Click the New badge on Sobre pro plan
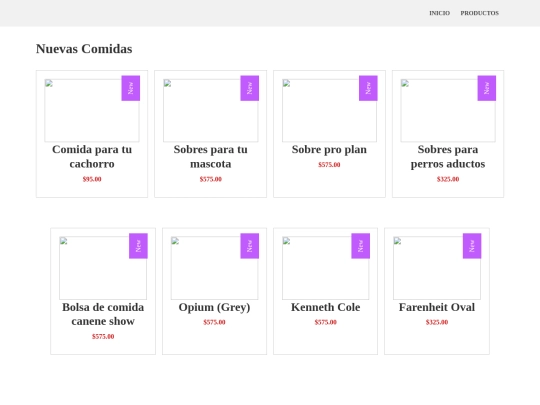The image size is (540, 405). (x=368, y=88)
